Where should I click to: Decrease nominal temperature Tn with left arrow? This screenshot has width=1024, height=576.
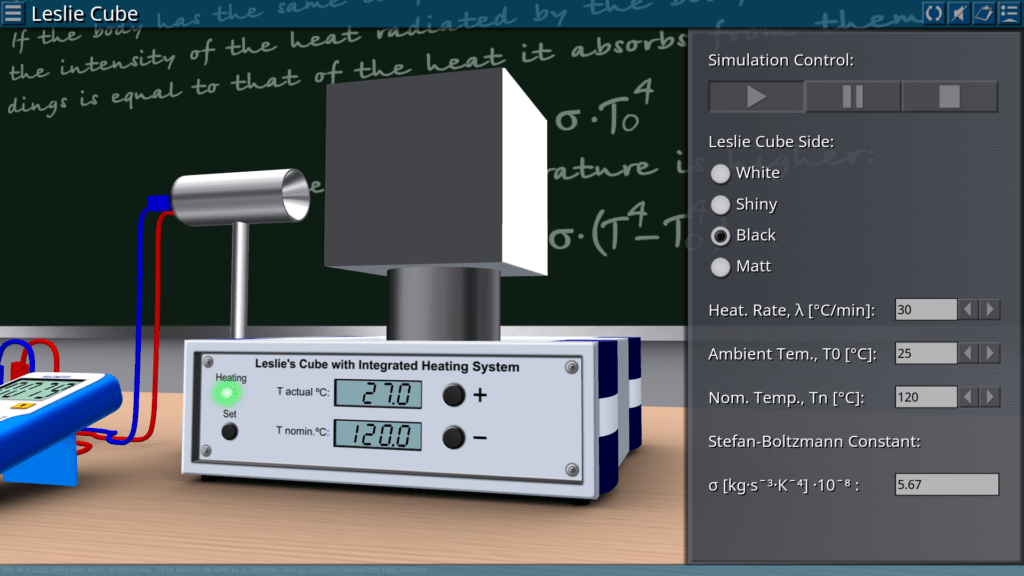(968, 398)
